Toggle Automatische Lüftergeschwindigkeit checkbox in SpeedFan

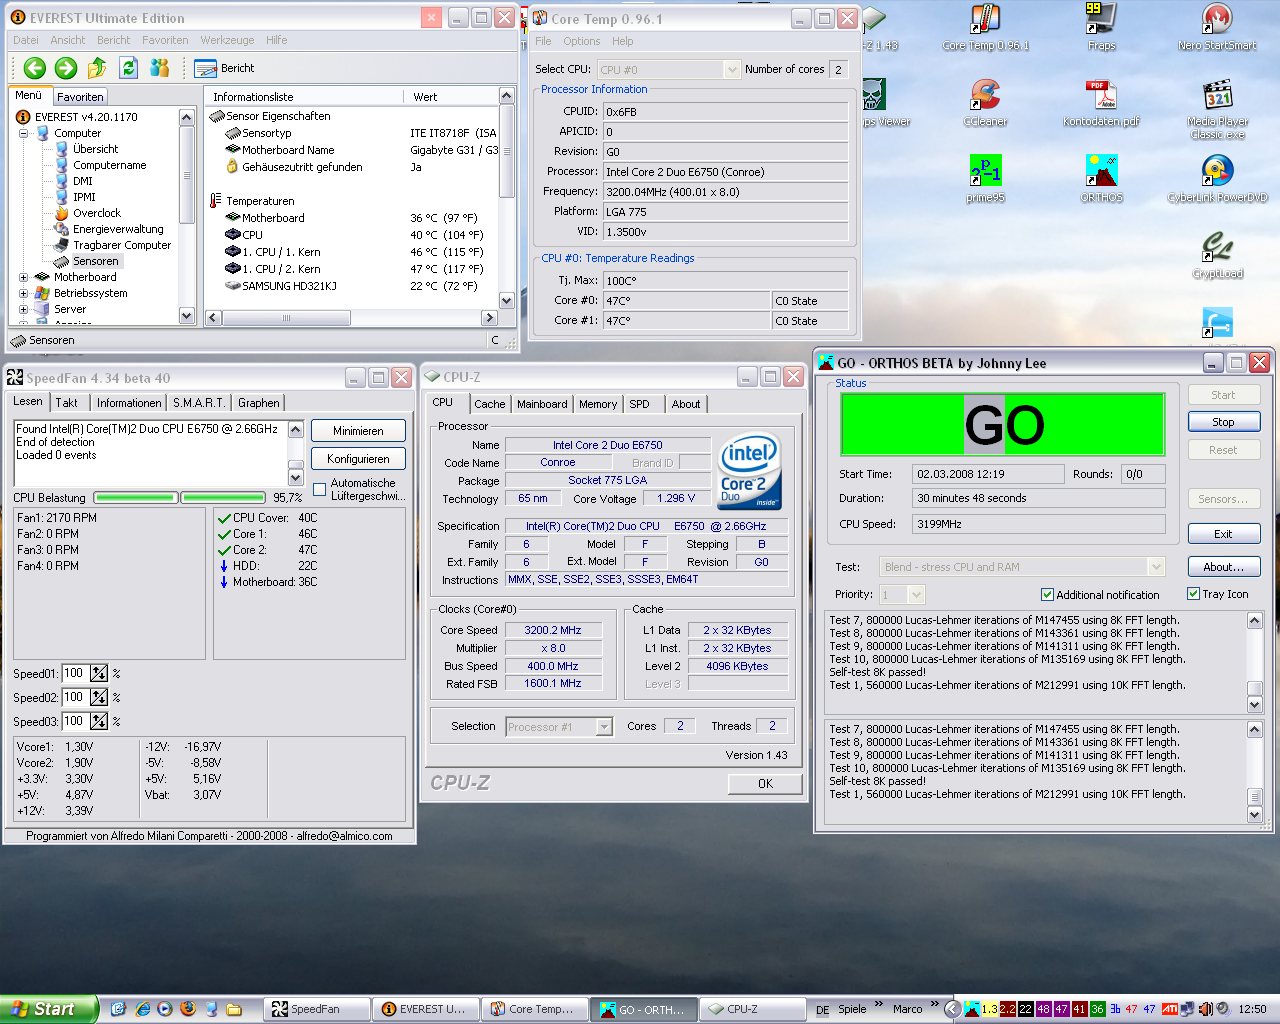320,489
